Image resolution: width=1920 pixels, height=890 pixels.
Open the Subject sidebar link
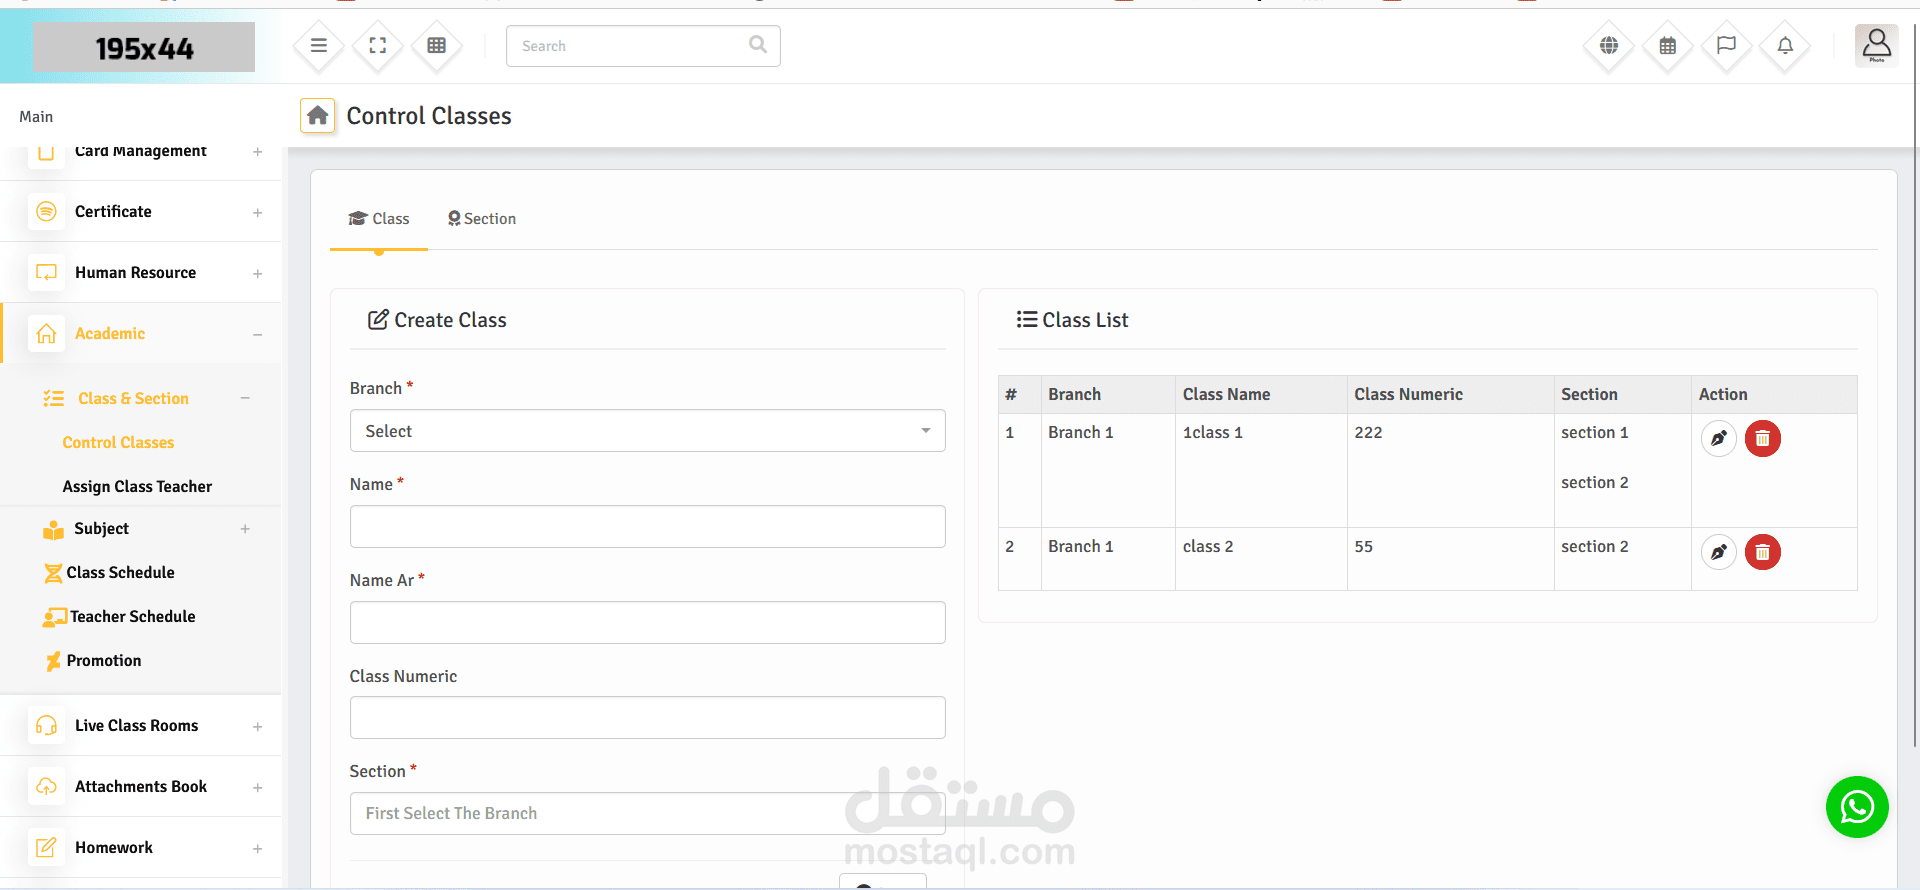[101, 529]
